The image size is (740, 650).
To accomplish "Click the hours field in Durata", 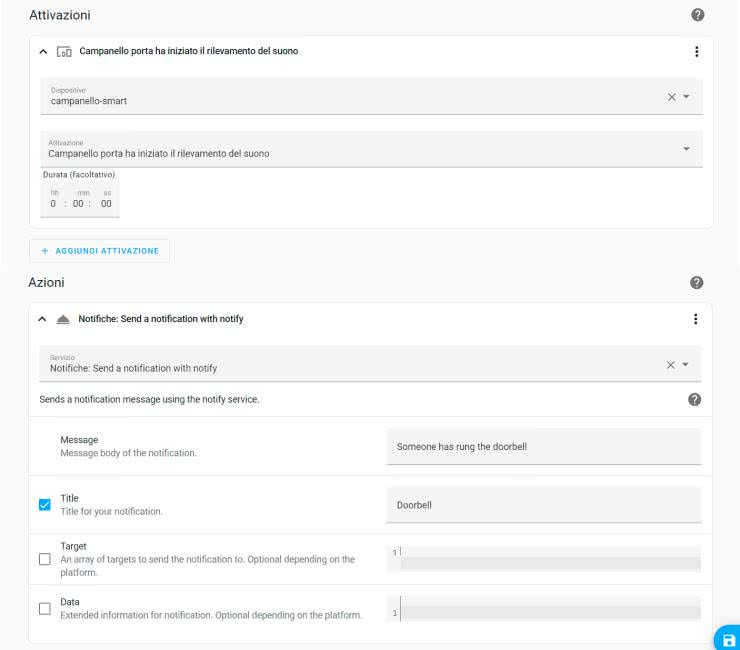I will (x=54, y=203).
